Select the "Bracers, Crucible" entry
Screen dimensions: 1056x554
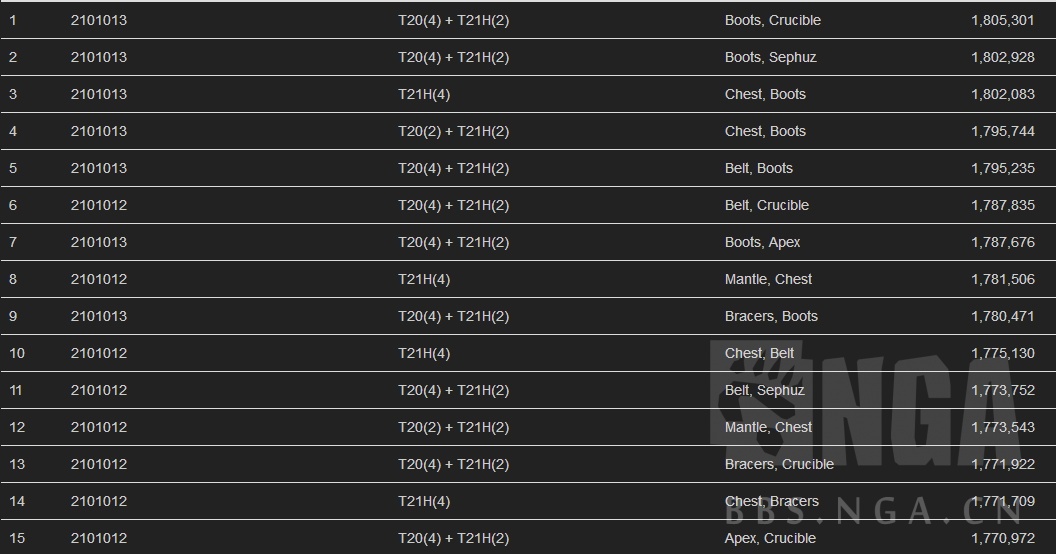pos(779,464)
